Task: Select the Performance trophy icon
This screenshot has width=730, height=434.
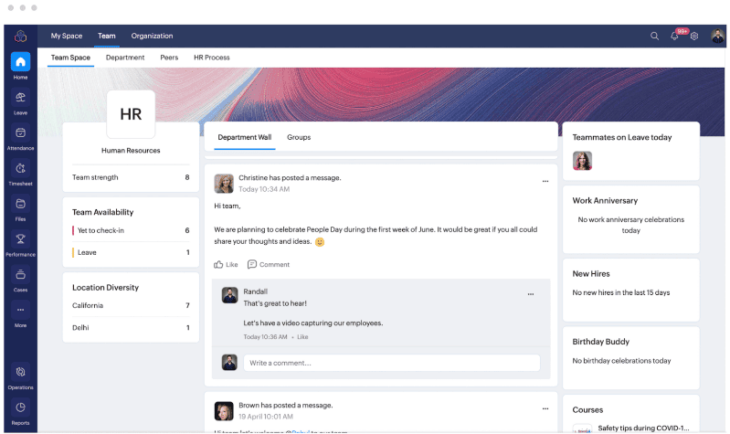Action: click(20, 241)
